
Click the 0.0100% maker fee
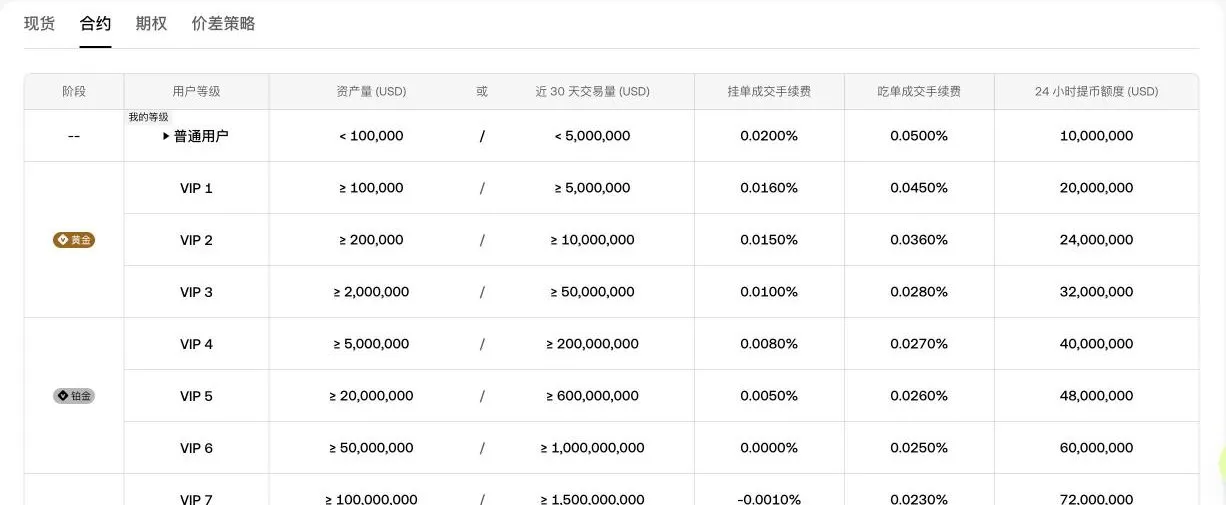pos(769,292)
